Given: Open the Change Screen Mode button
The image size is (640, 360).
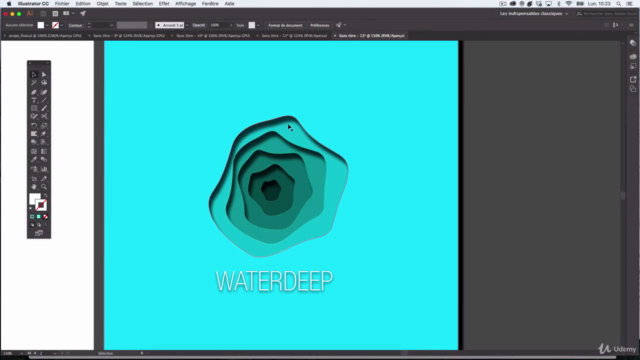Looking at the screenshot, I should pyautogui.click(x=39, y=233).
